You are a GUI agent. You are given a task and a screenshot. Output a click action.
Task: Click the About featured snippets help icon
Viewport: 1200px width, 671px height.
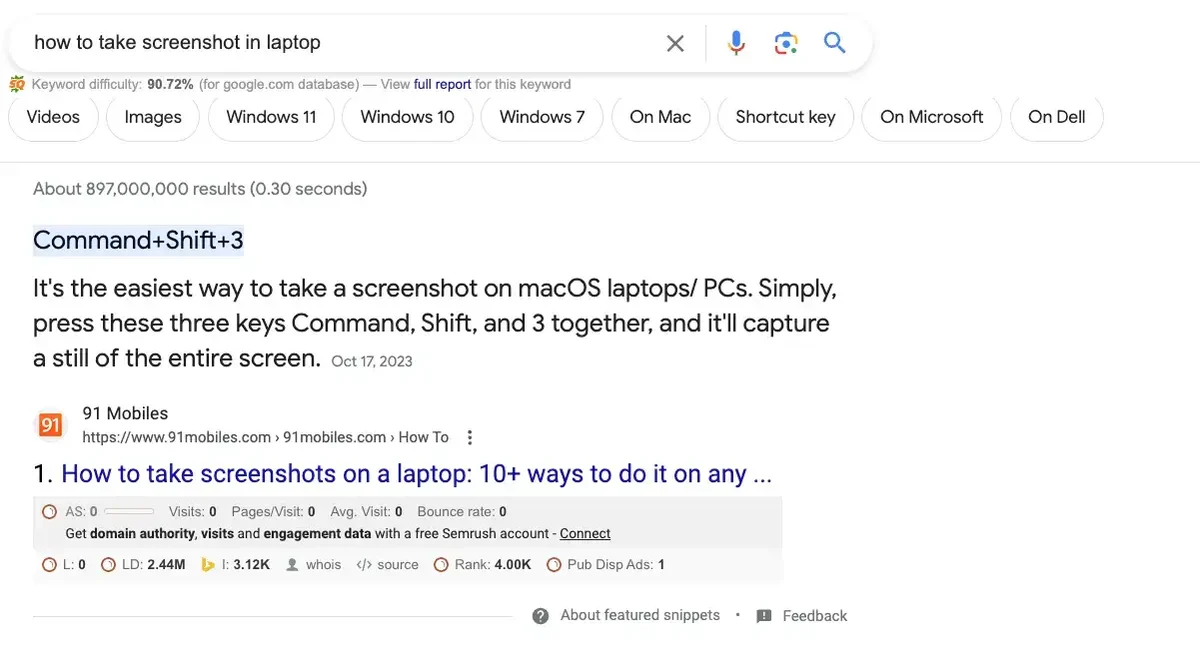point(541,615)
